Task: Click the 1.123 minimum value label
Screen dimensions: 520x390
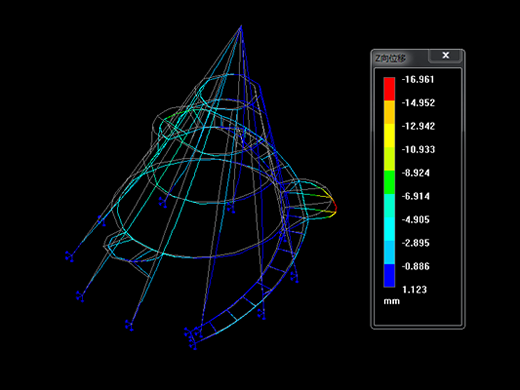Action: (414, 289)
